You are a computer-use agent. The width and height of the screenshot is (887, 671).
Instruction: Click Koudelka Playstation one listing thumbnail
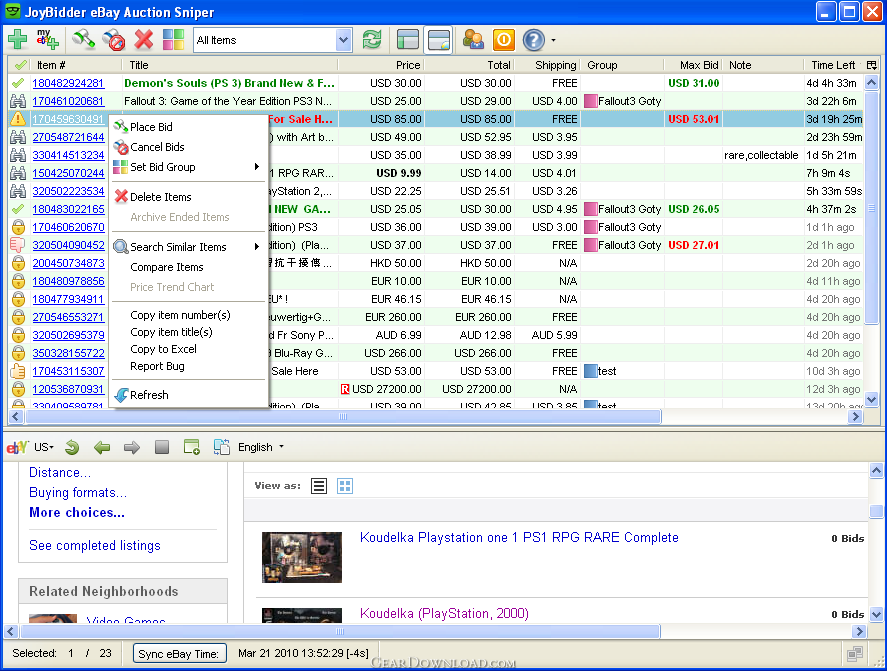coord(302,557)
